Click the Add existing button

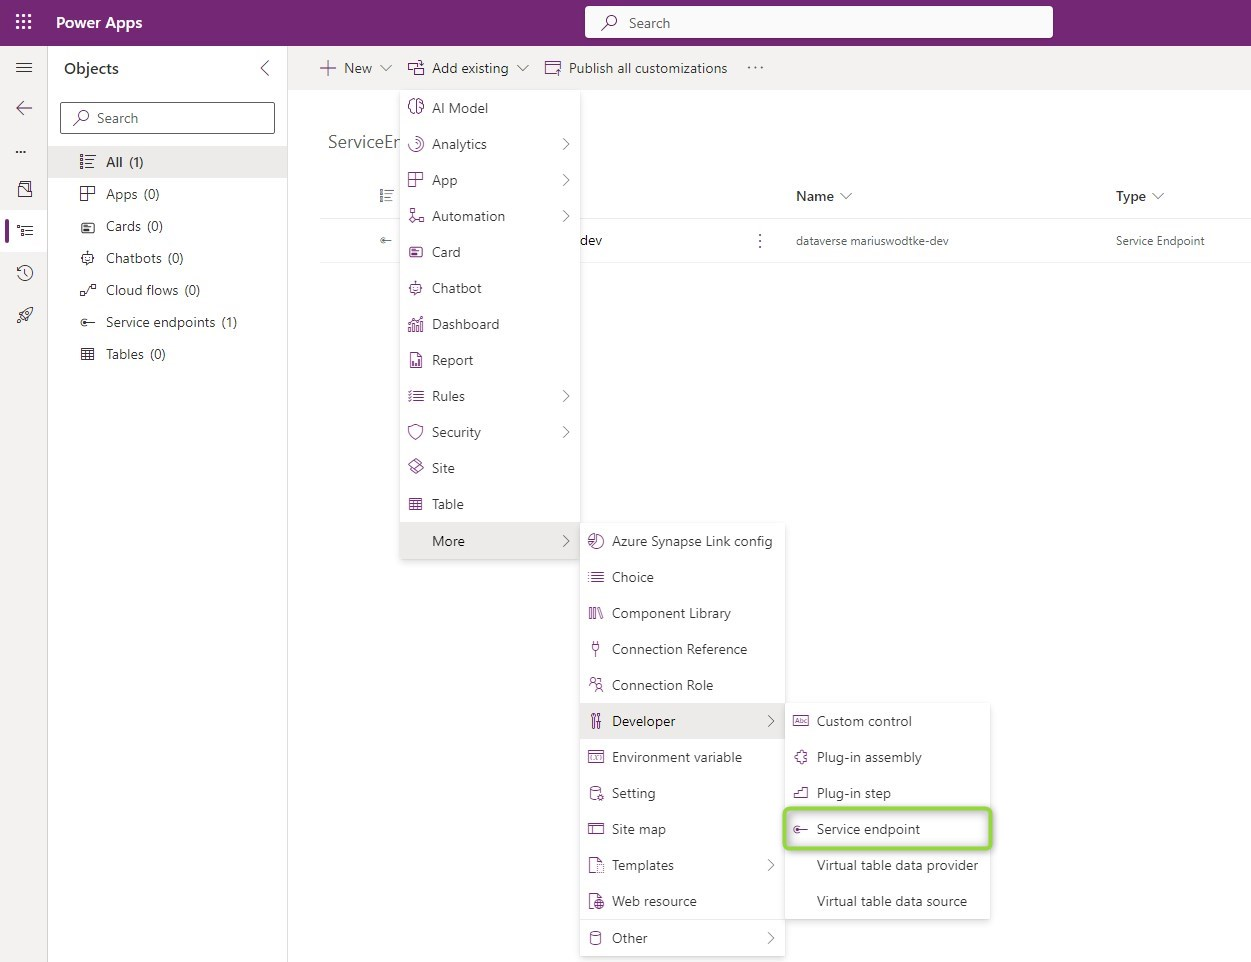[x=468, y=68]
